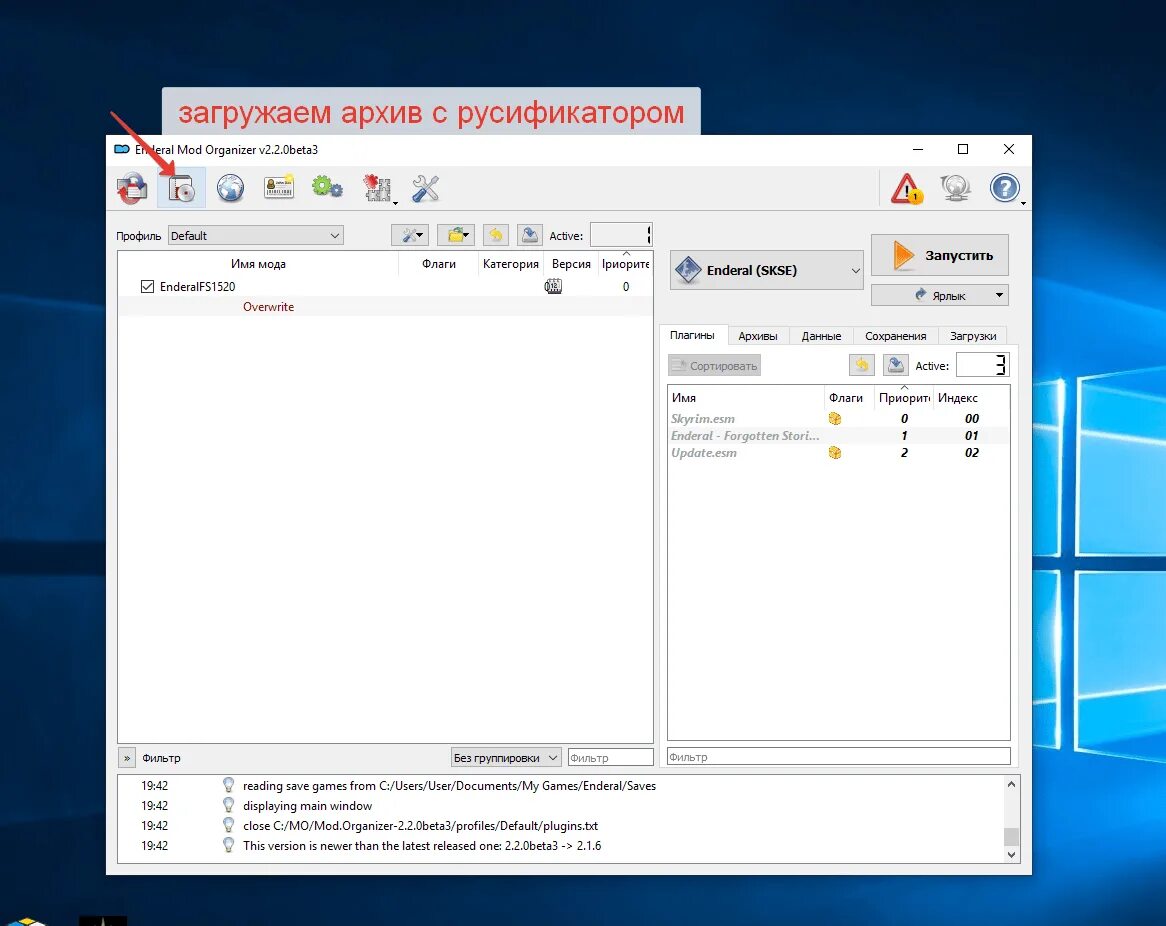Select the EnderalFS1520 mod name

tap(197, 286)
